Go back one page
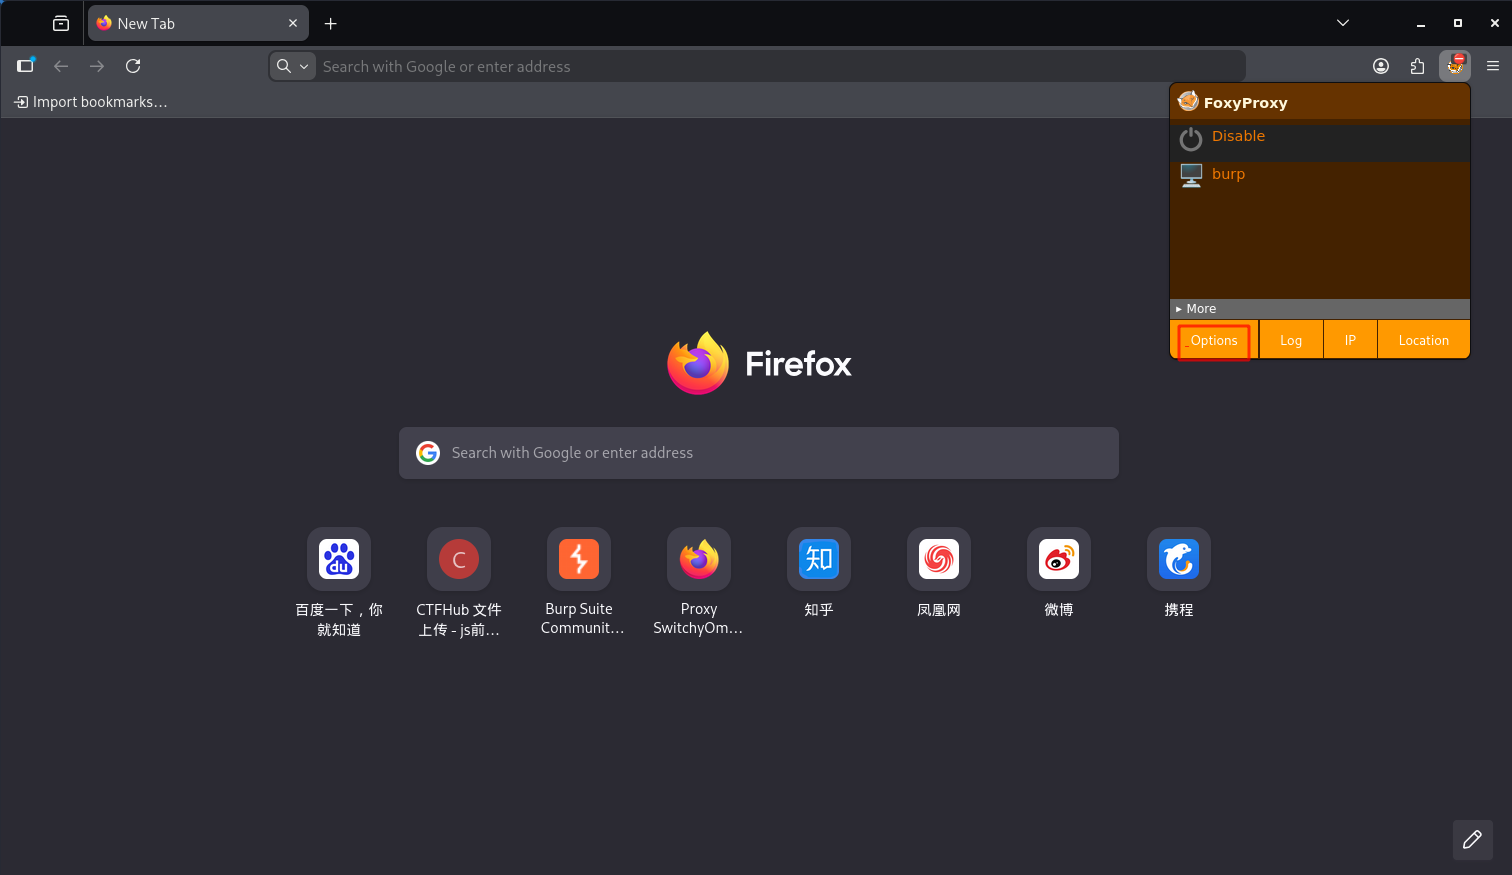Image resolution: width=1512 pixels, height=875 pixels. (61, 66)
